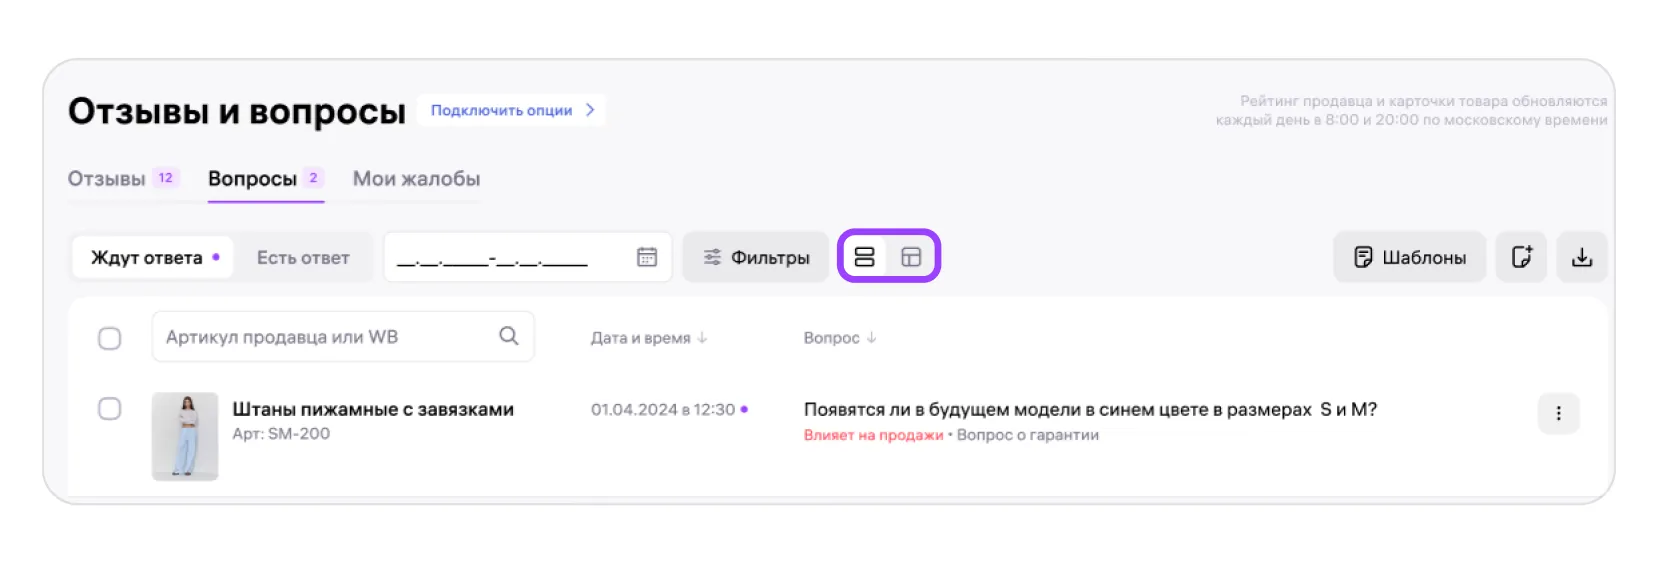This screenshot has height=563, width=1655.
Task: Click the add note icon beside Шаблоны
Action: tap(1521, 257)
